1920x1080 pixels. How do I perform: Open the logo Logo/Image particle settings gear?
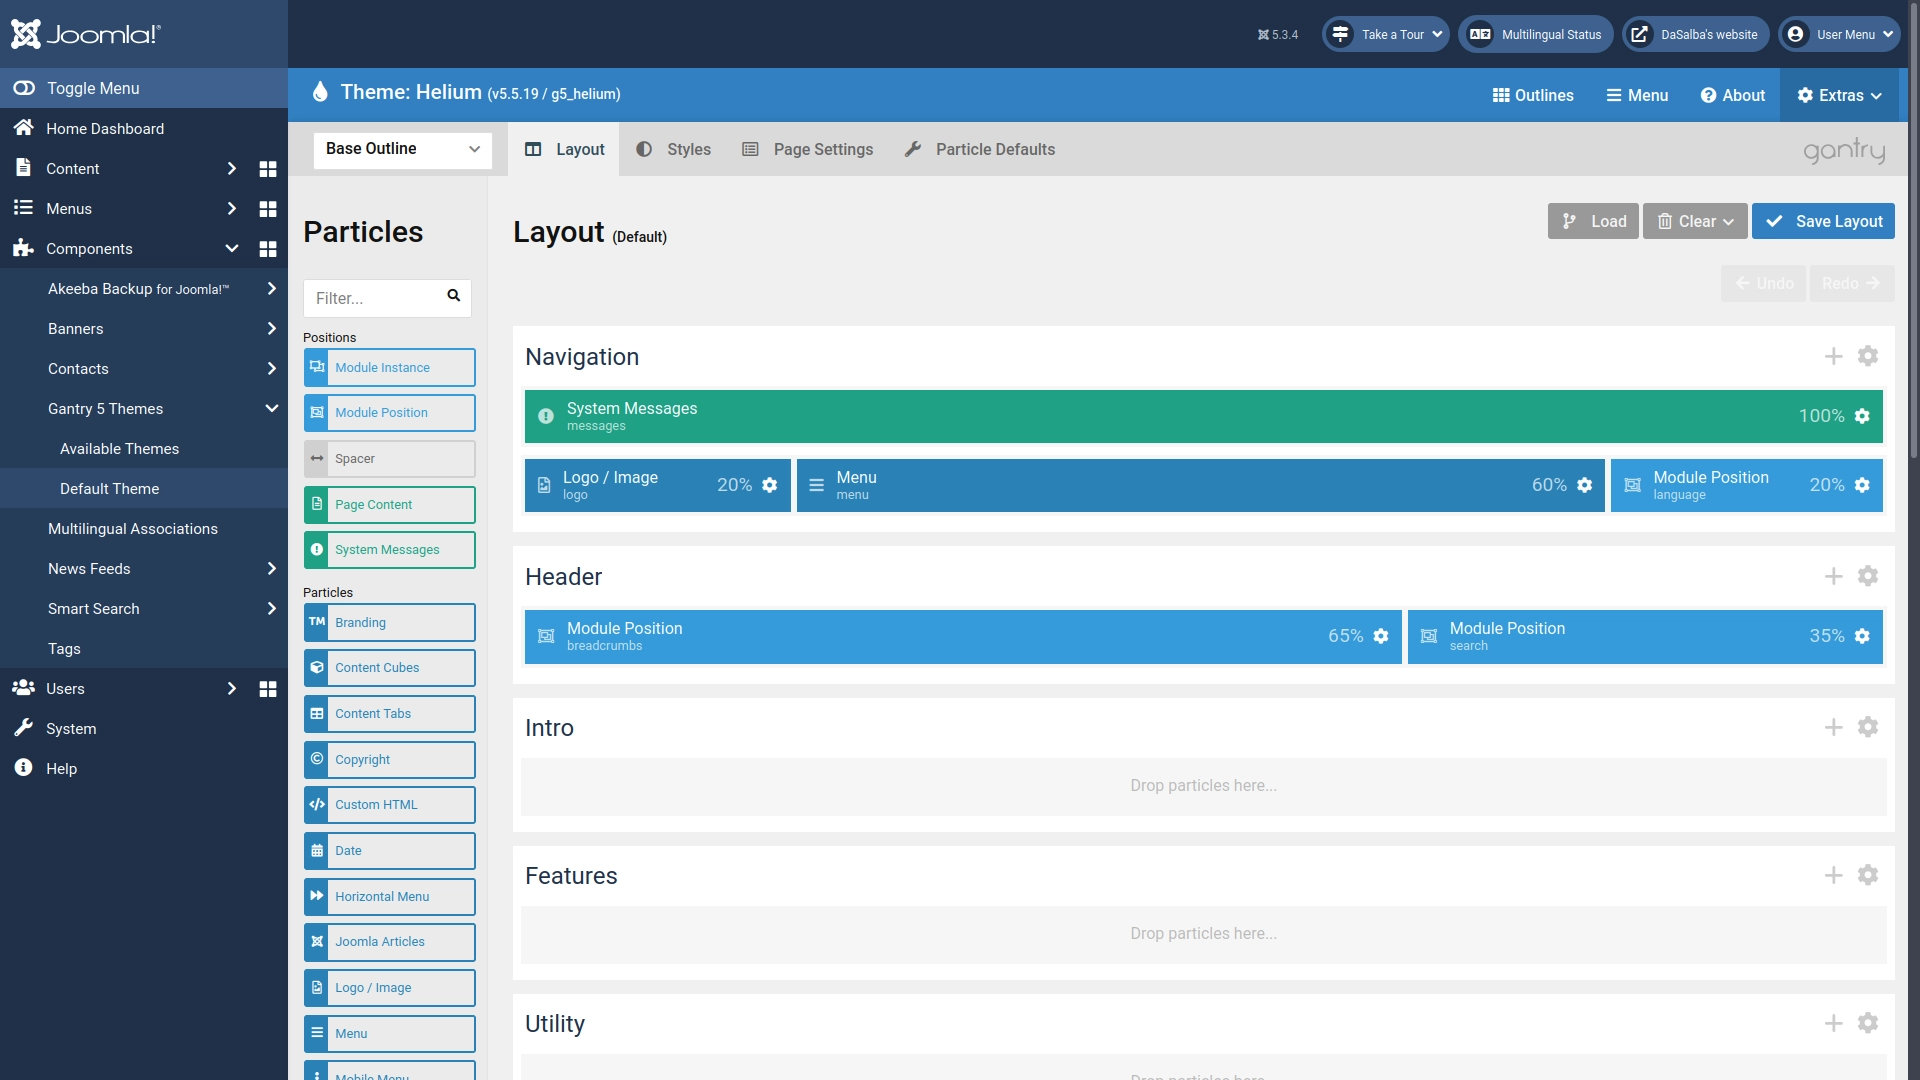[769, 485]
